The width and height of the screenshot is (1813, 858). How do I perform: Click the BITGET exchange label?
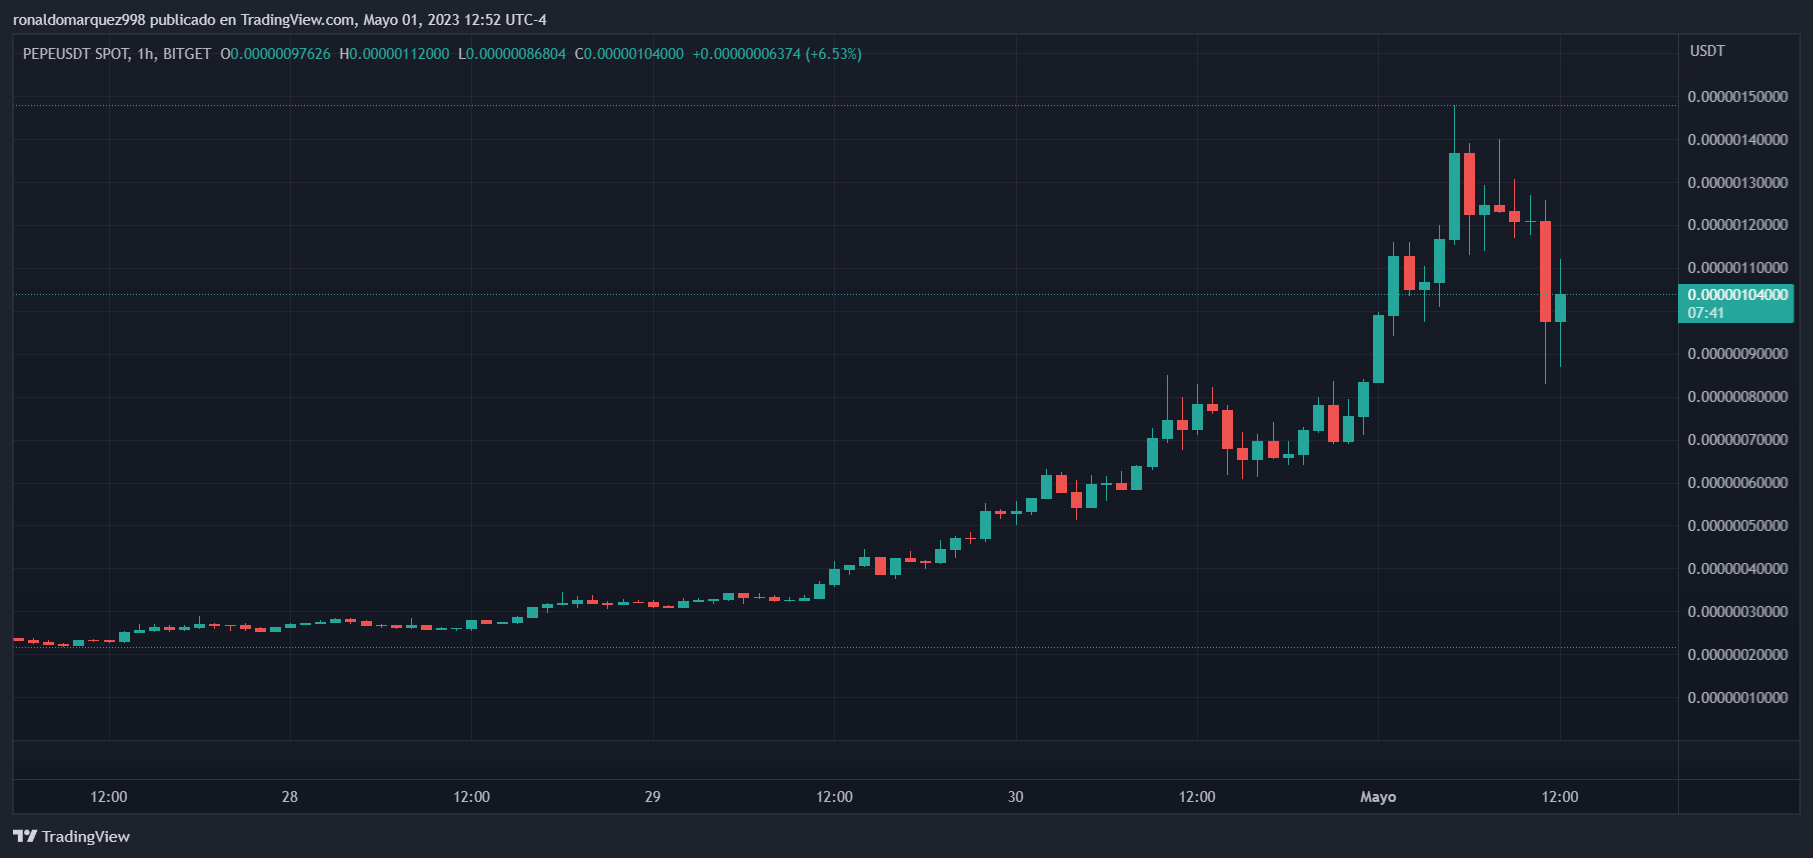click(187, 54)
